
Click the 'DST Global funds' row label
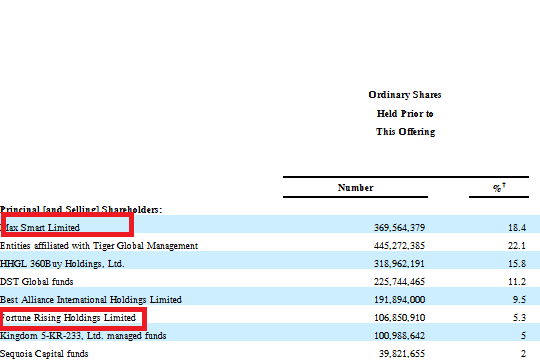coord(37,282)
